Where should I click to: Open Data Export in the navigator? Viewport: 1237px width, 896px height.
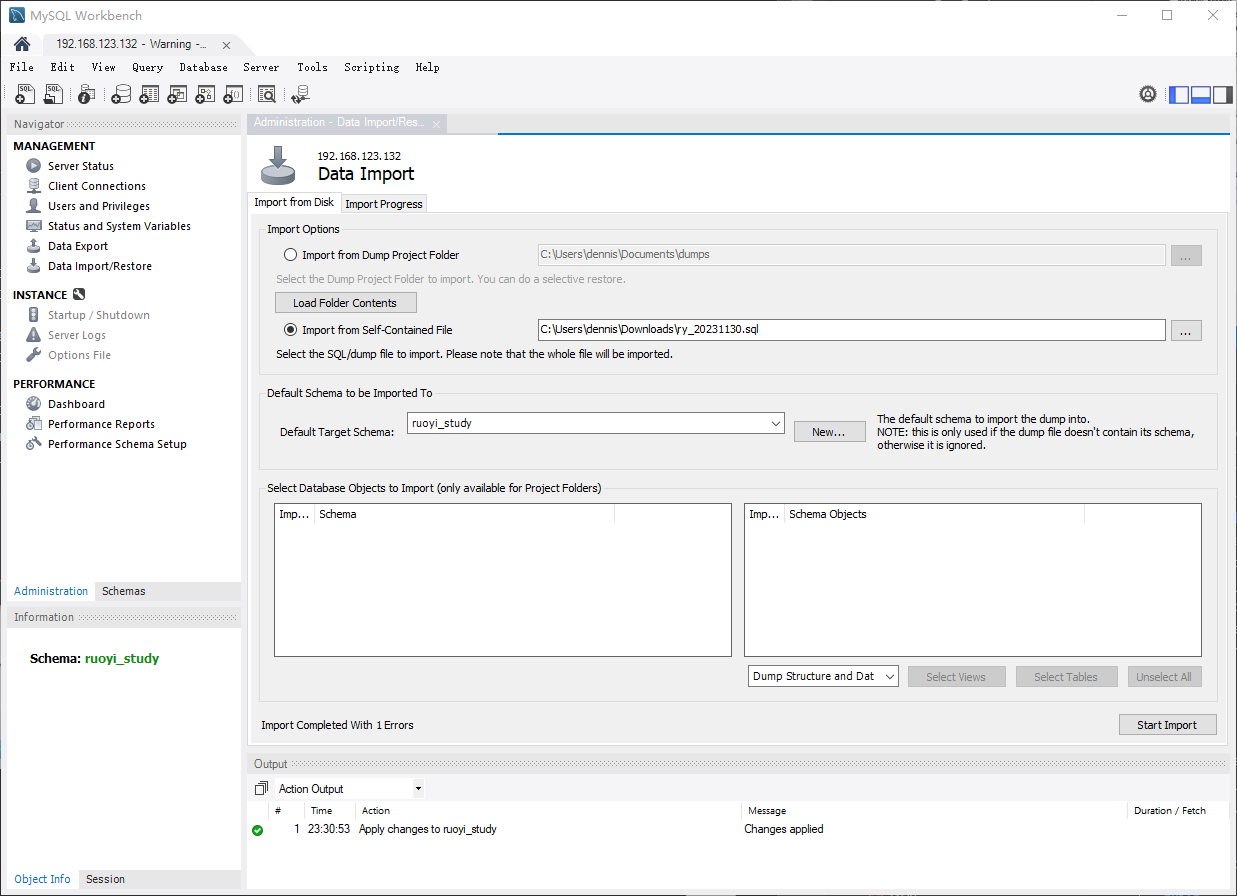(77, 246)
